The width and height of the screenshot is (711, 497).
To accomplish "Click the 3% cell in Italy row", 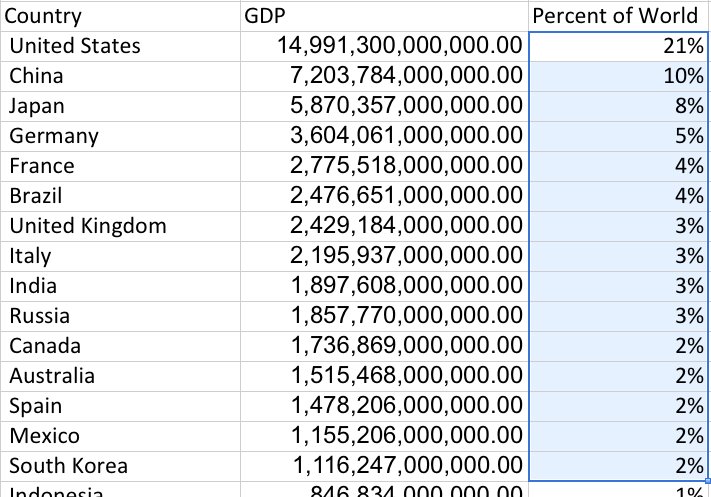I will pos(618,256).
